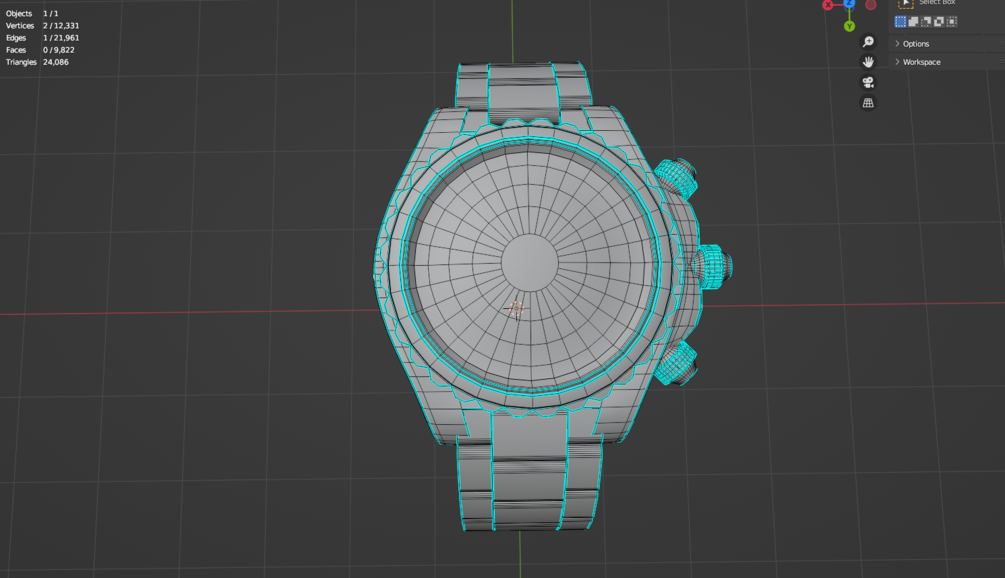Click the upper bracelet links

tap(522, 92)
